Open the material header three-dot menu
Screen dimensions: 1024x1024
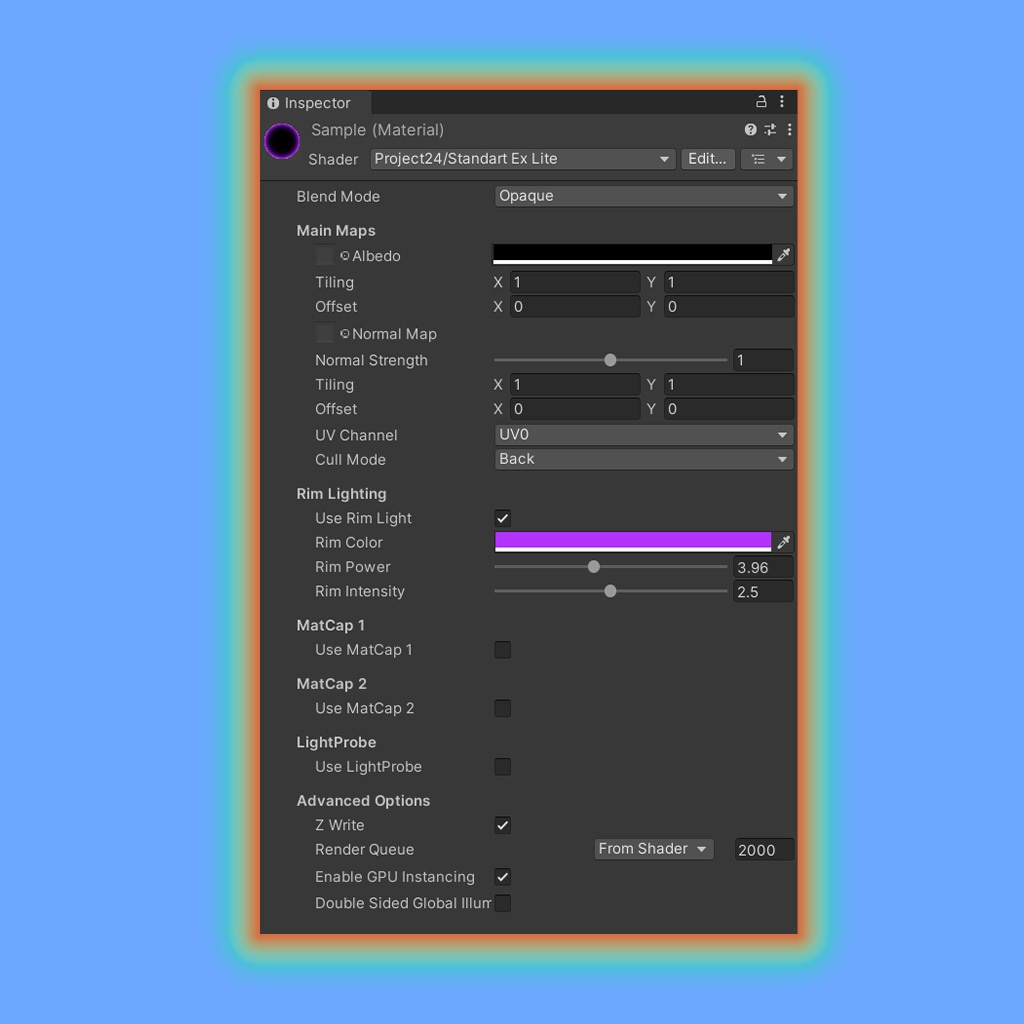pyautogui.click(x=790, y=129)
